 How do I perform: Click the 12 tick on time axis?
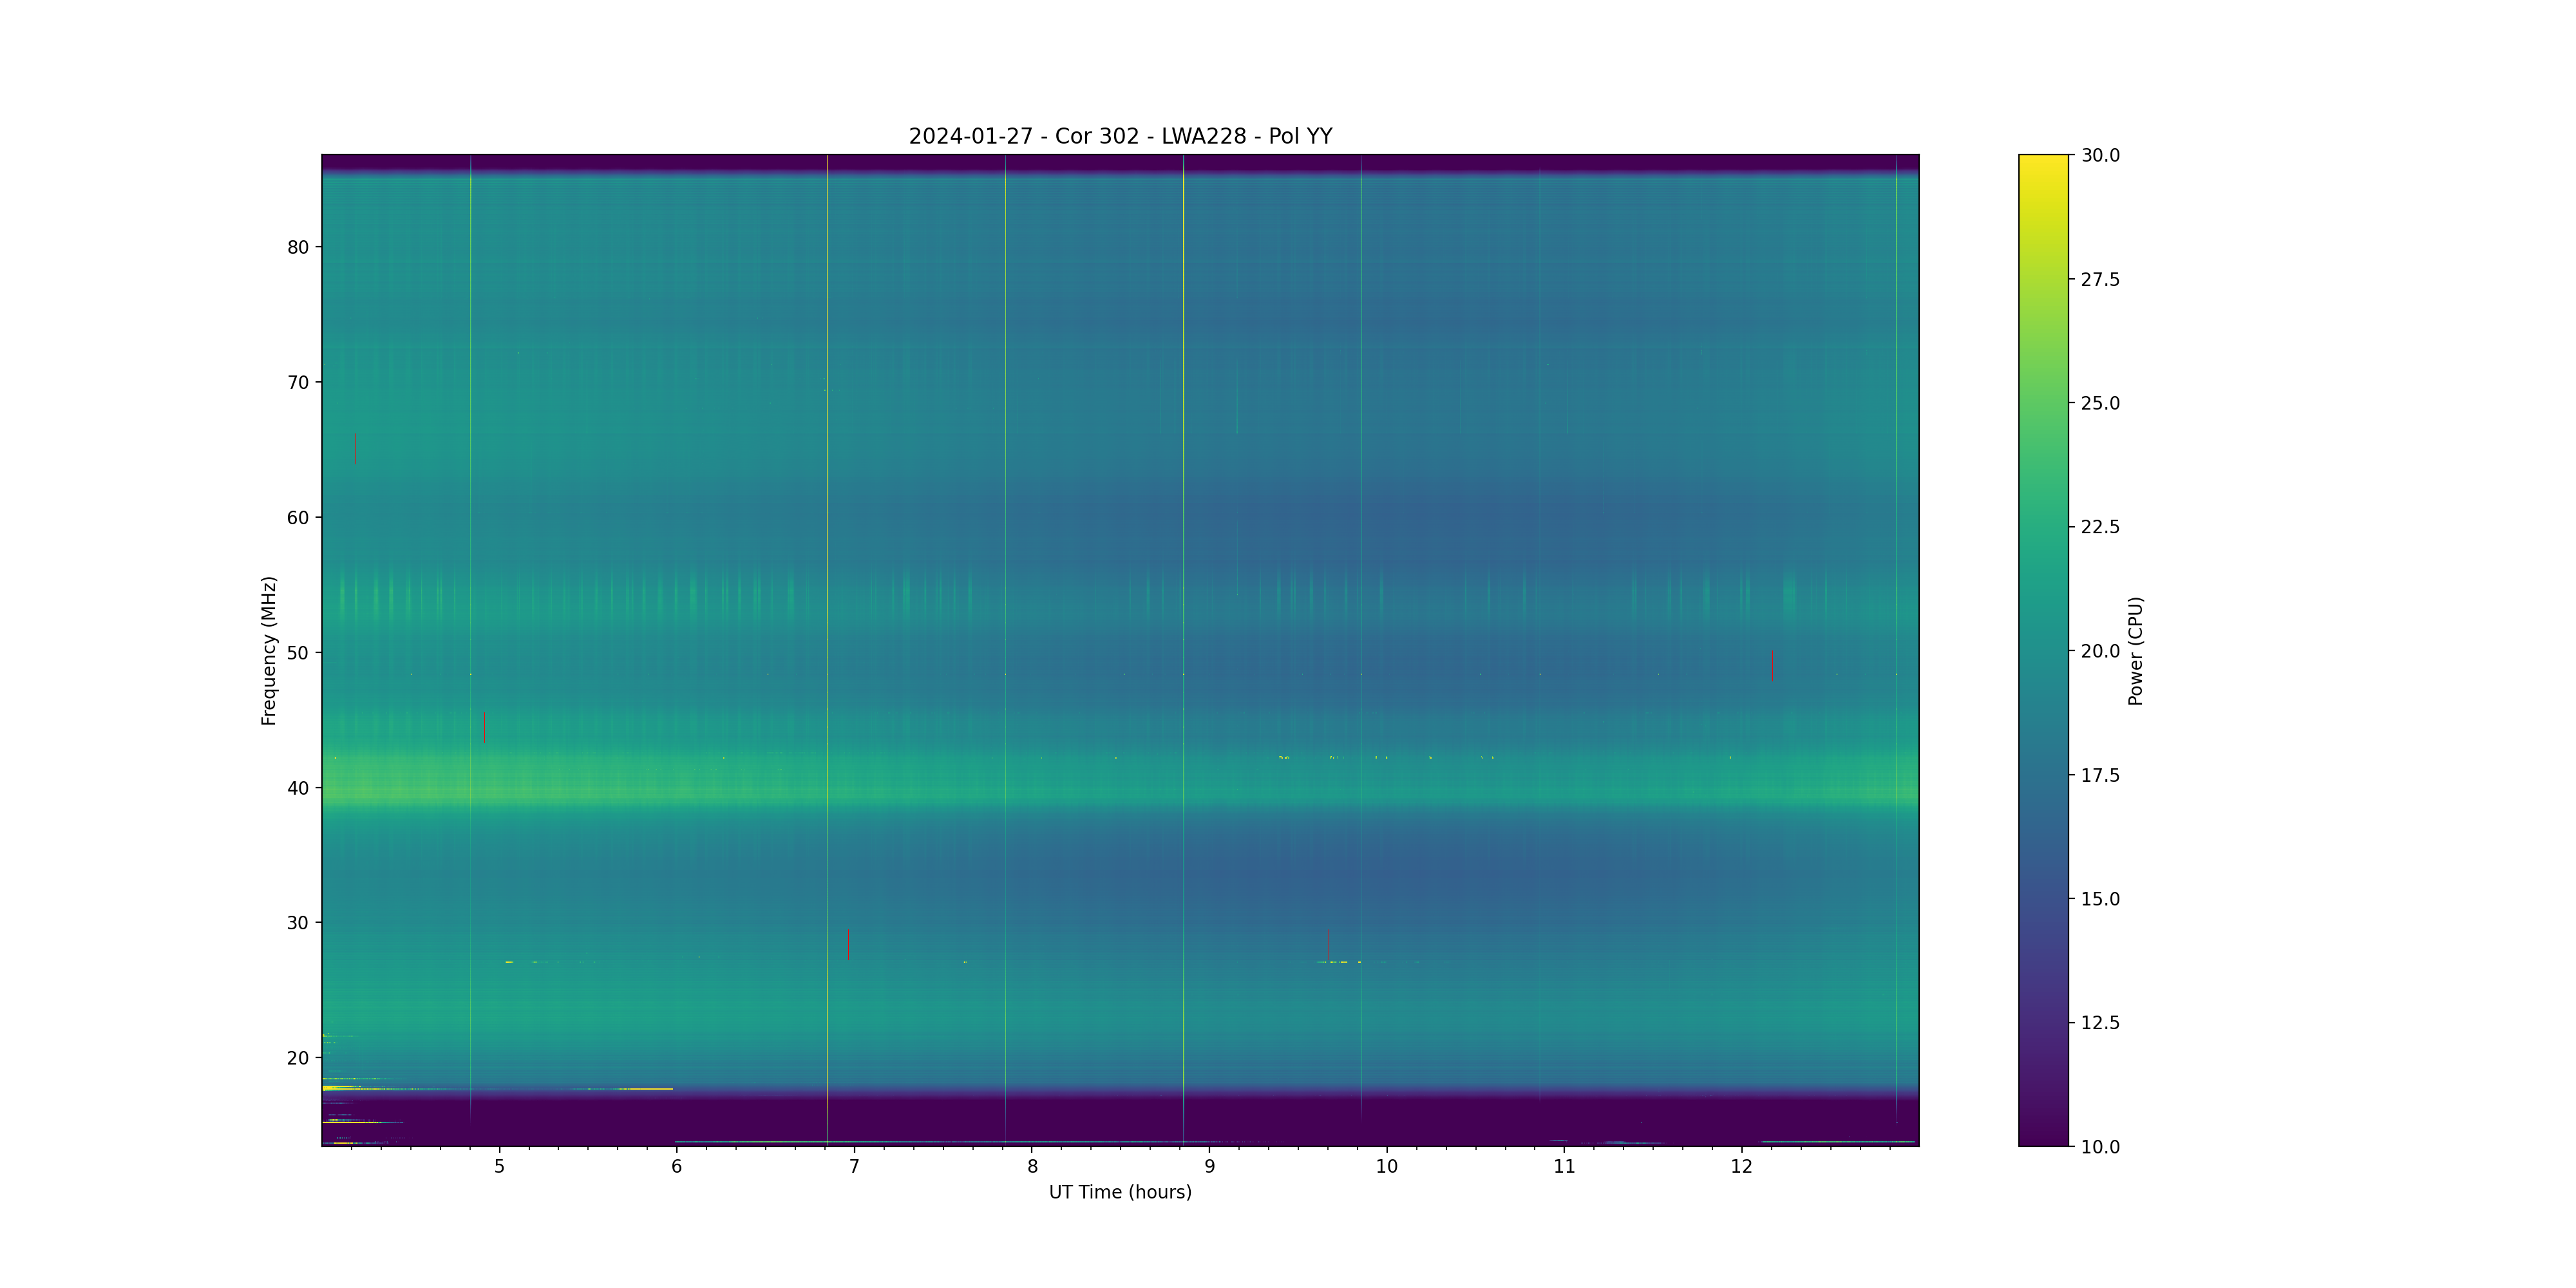1741,1167
